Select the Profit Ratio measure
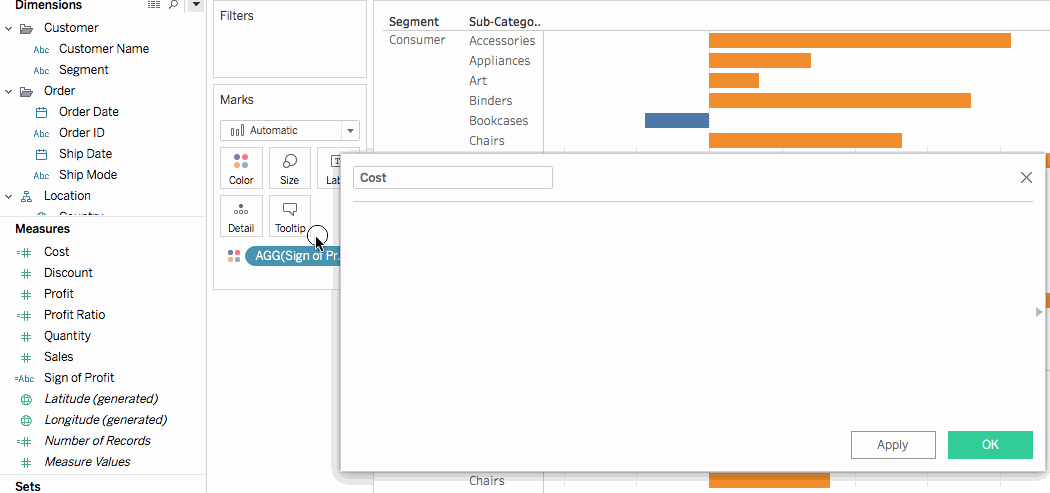This screenshot has width=1050, height=493. click(74, 315)
